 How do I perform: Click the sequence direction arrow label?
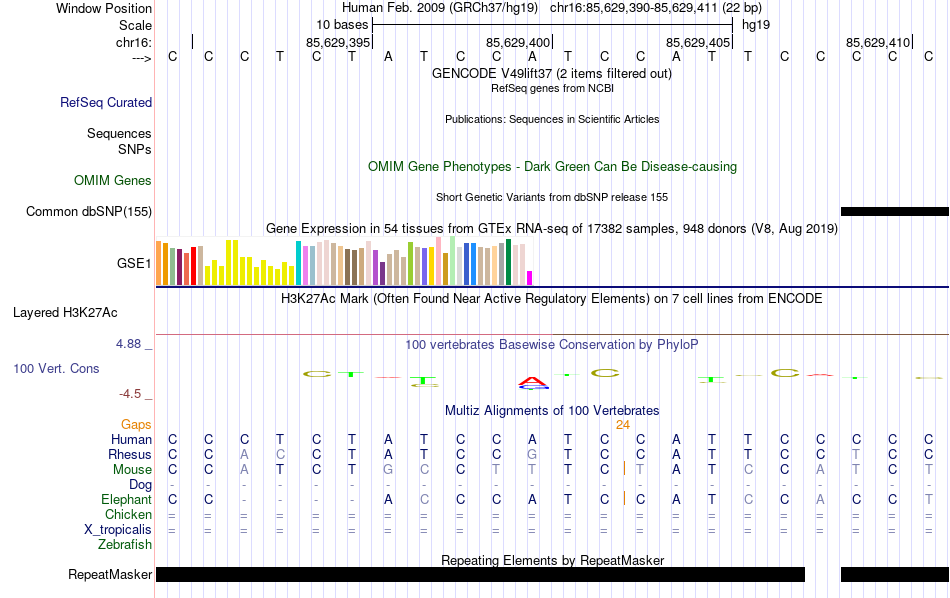pos(142,58)
